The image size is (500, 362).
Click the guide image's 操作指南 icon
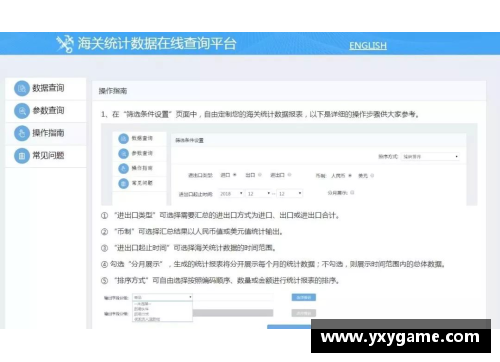pyautogui.click(x=123, y=168)
